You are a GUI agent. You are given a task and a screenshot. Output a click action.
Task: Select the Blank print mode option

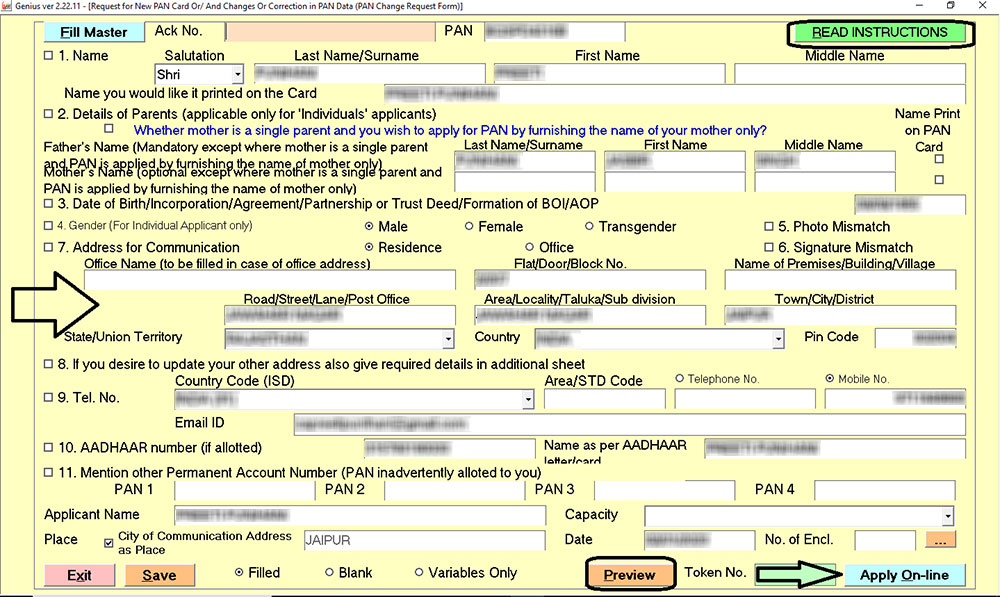331,572
